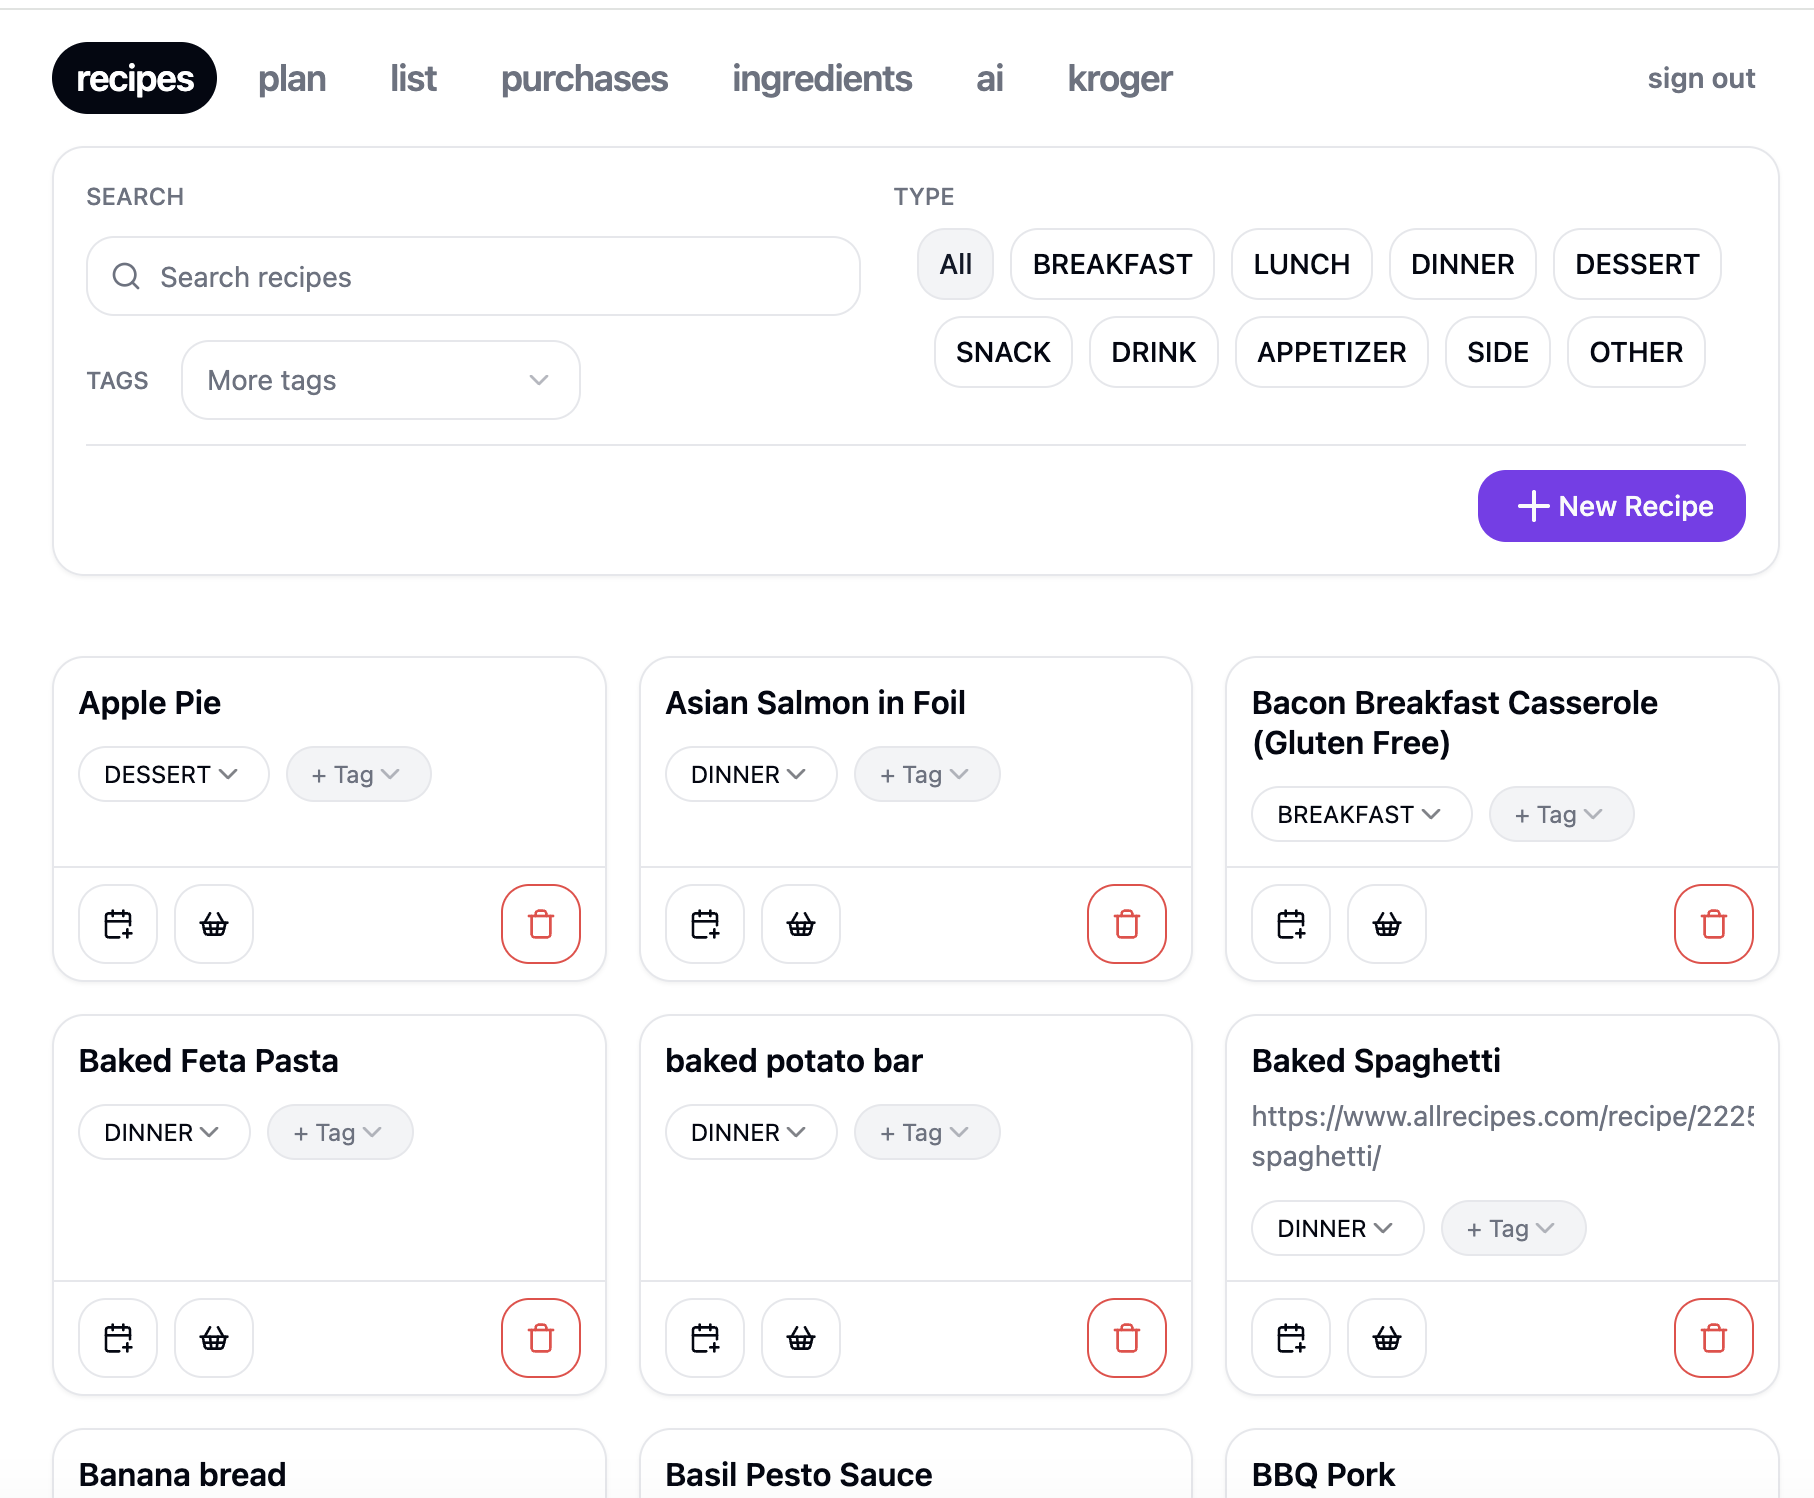Screen dimensions: 1814x1498
Task: Open the Baked Spaghetti allrecipes URL
Action: pyautogui.click(x=1500, y=1117)
